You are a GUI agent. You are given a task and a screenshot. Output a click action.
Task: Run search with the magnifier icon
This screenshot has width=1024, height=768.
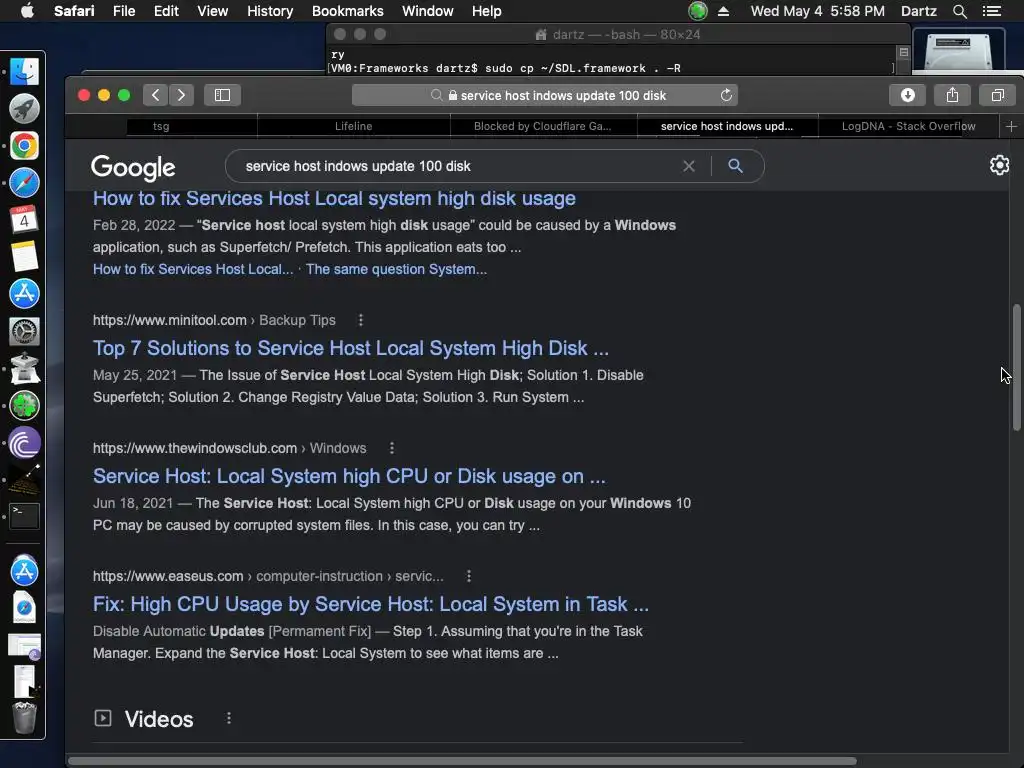point(735,166)
